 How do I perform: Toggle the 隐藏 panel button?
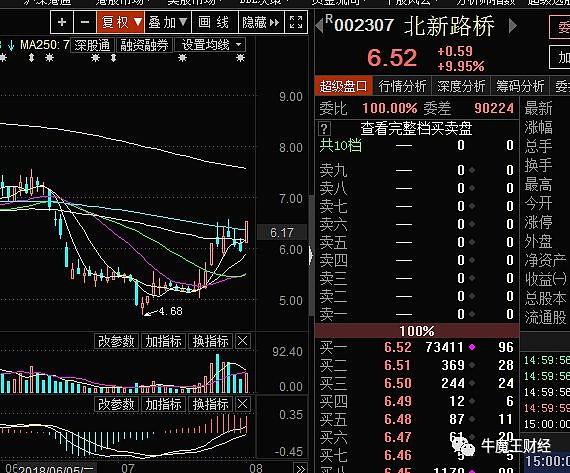click(x=261, y=23)
